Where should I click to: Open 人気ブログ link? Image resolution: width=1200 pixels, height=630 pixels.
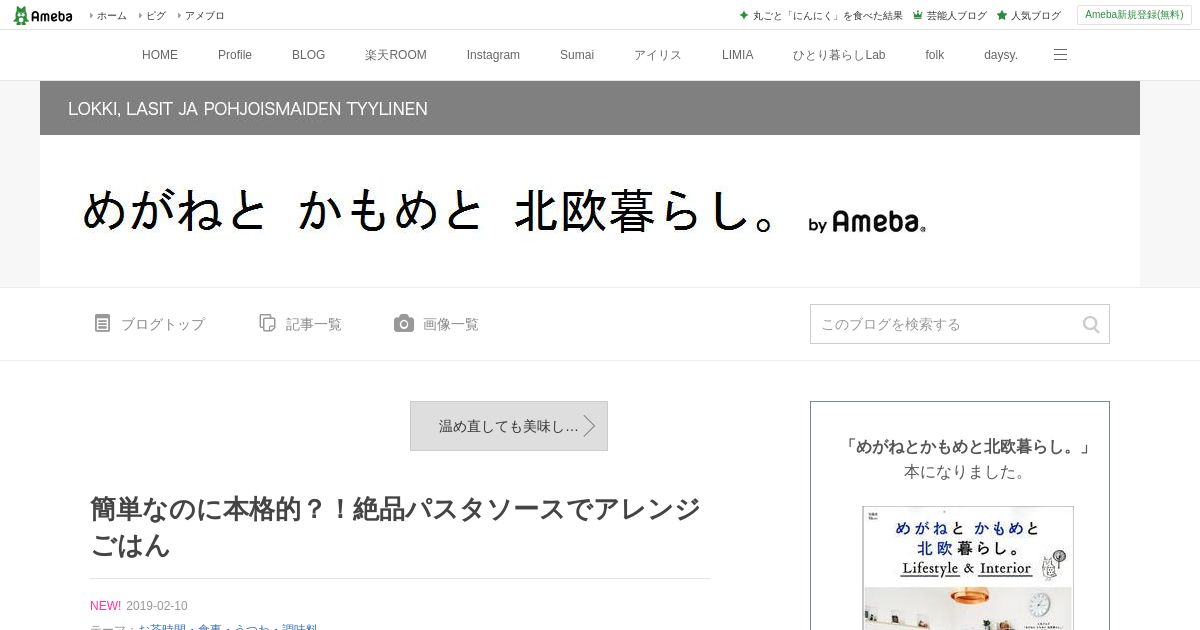click(1035, 16)
